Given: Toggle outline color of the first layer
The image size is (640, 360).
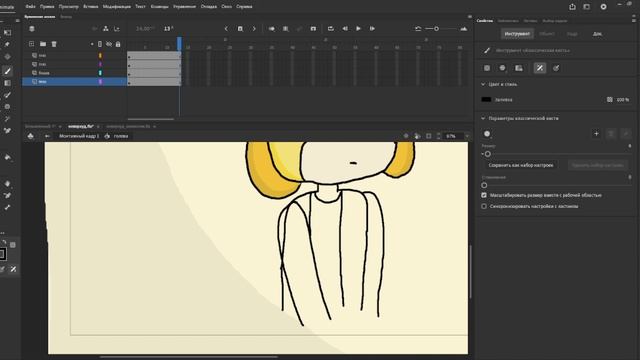Looking at the screenshot, I should [100, 55].
